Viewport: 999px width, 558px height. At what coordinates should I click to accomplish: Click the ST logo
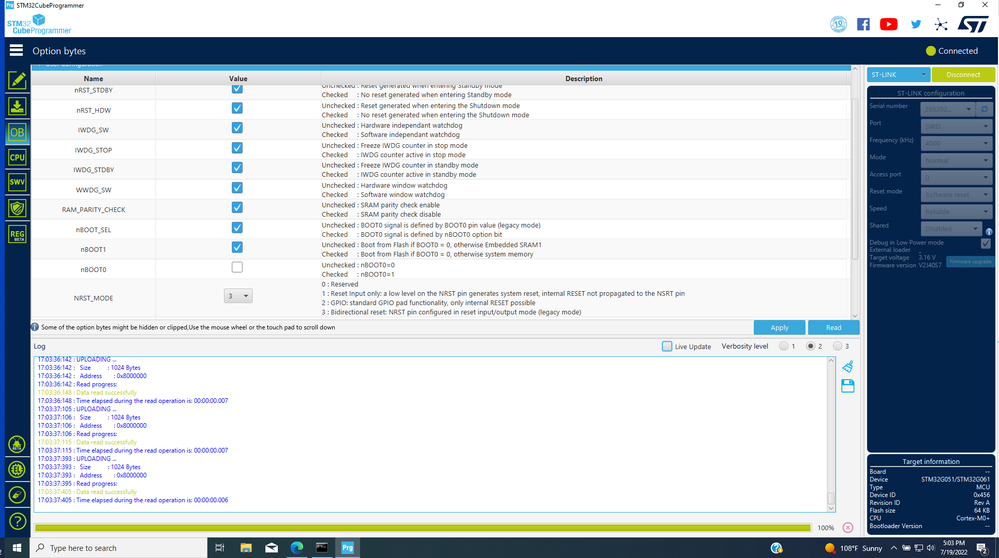pyautogui.click(x=973, y=24)
